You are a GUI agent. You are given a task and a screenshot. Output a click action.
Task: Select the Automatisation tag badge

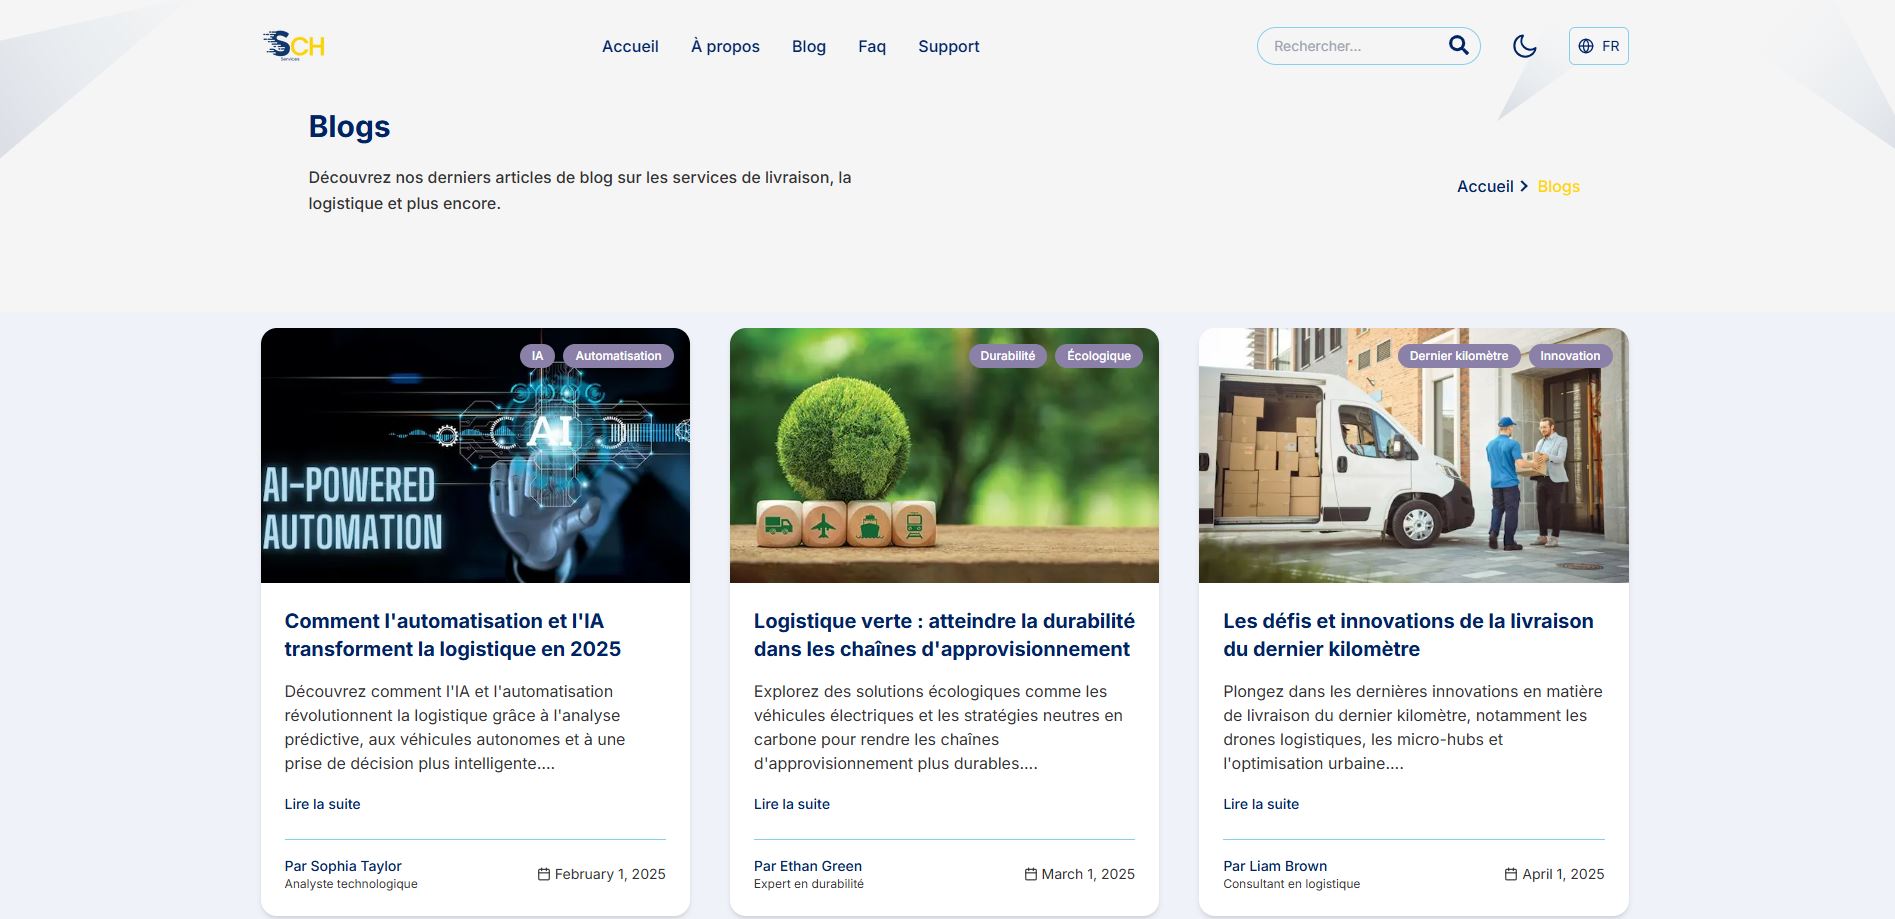click(x=618, y=356)
